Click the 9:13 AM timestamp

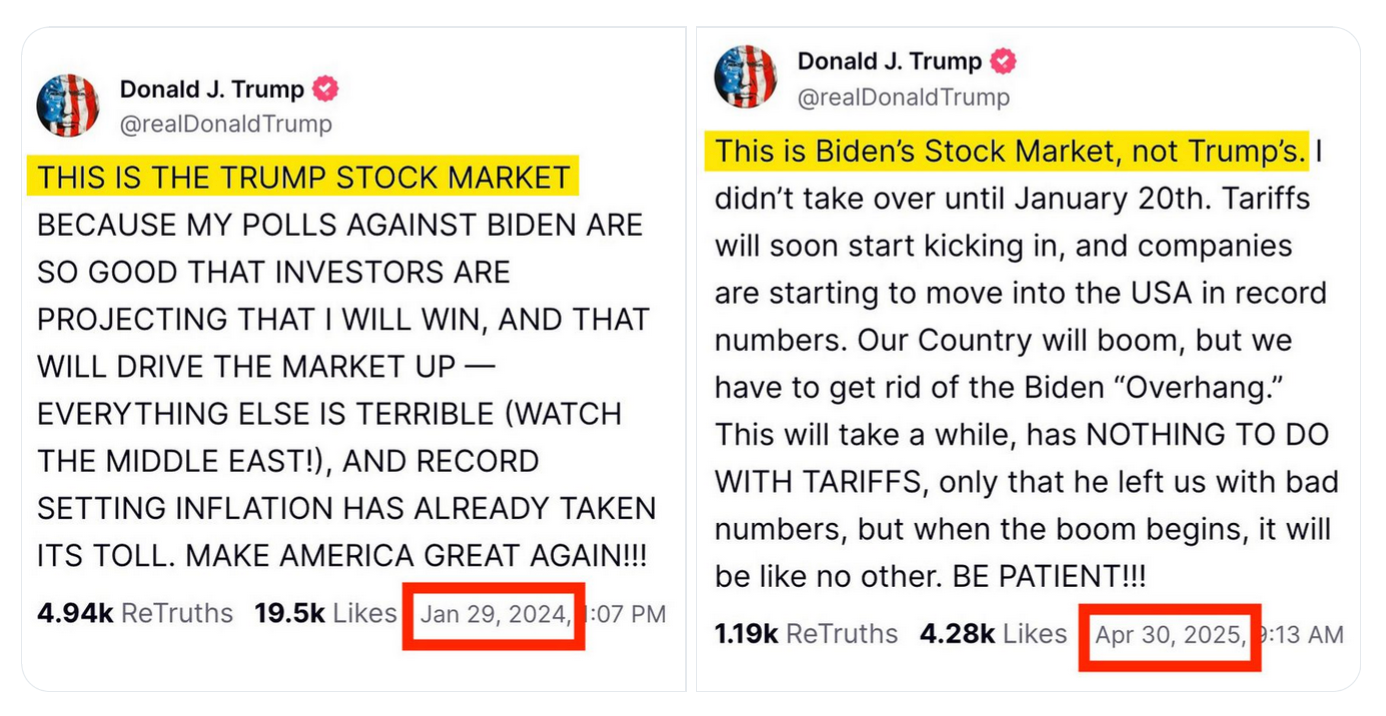point(1302,634)
